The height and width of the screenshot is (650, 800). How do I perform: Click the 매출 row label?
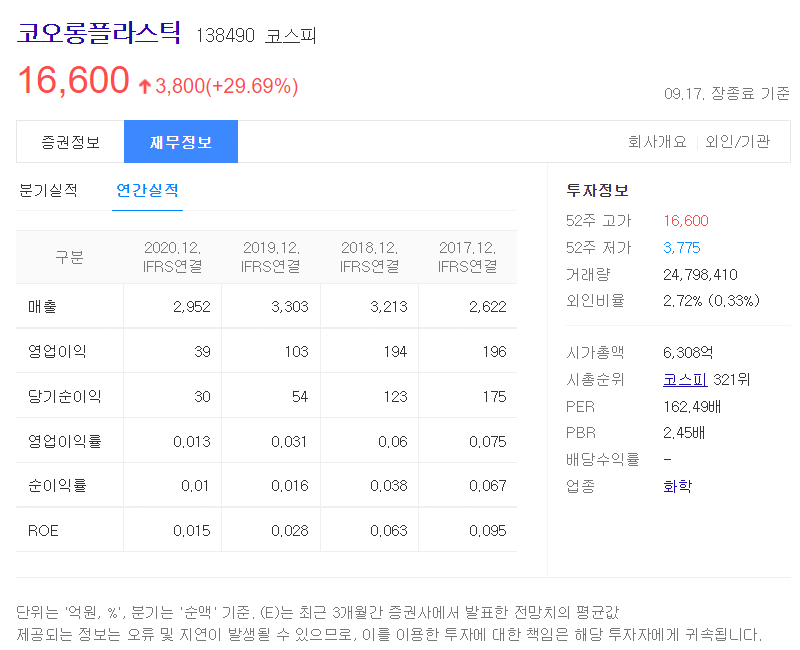coord(42,306)
